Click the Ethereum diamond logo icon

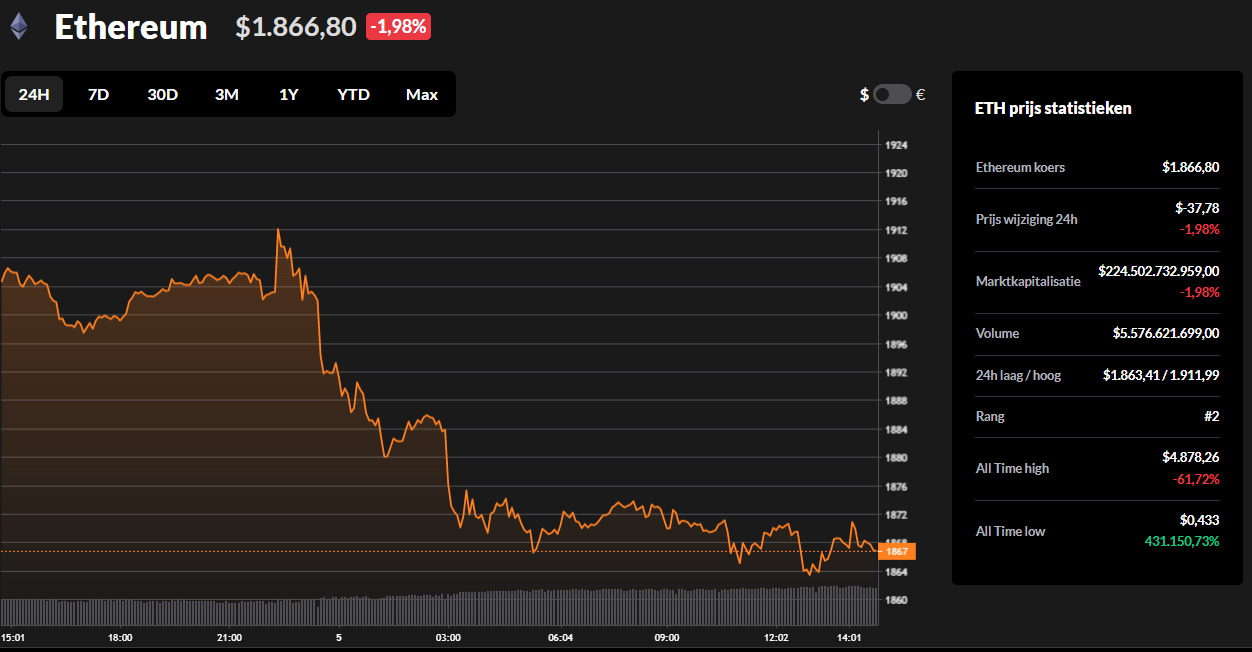tap(19, 26)
